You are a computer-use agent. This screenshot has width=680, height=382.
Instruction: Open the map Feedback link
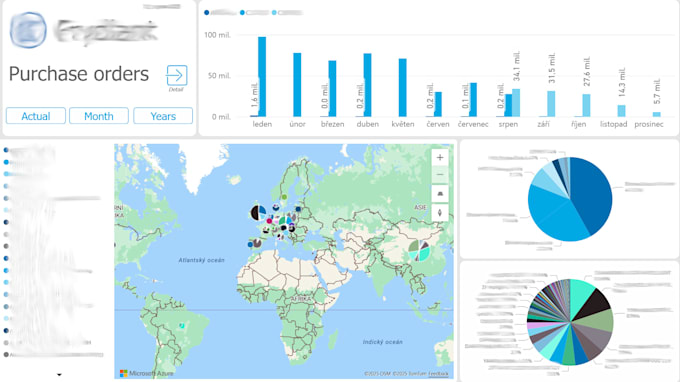click(x=438, y=373)
